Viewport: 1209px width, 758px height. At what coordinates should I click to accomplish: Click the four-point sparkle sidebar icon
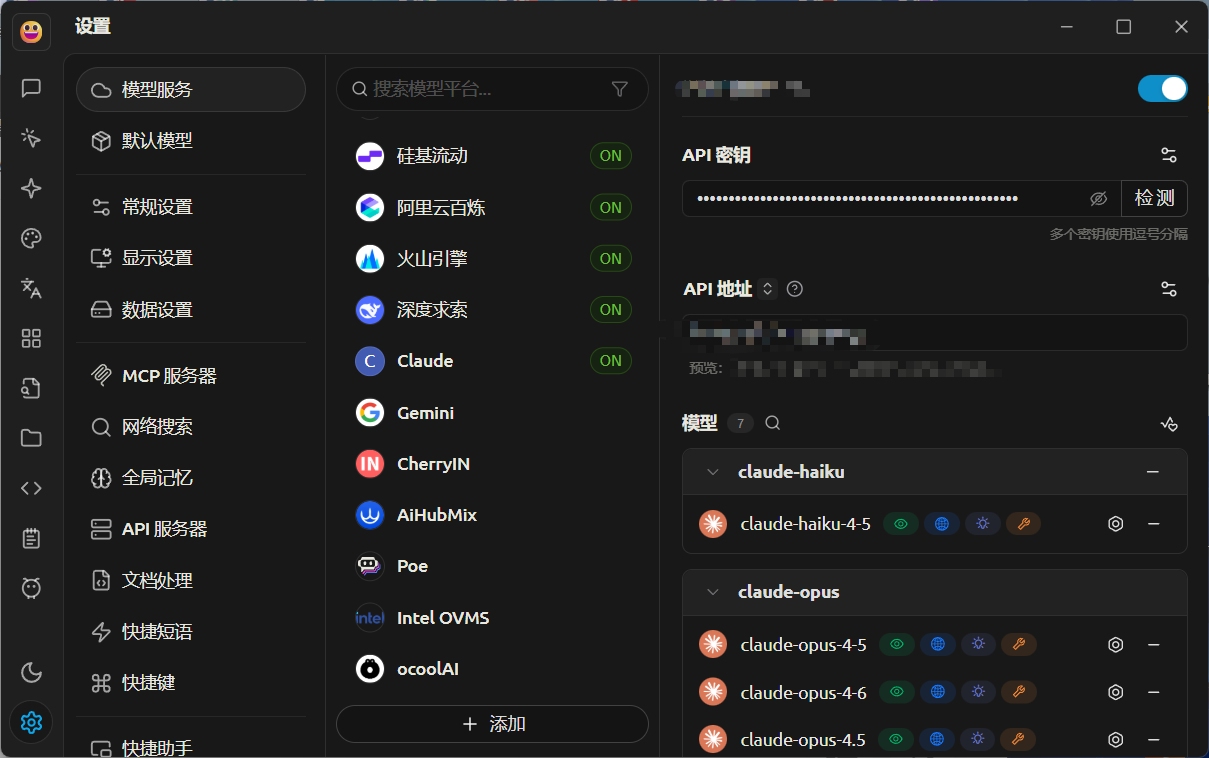point(31,188)
